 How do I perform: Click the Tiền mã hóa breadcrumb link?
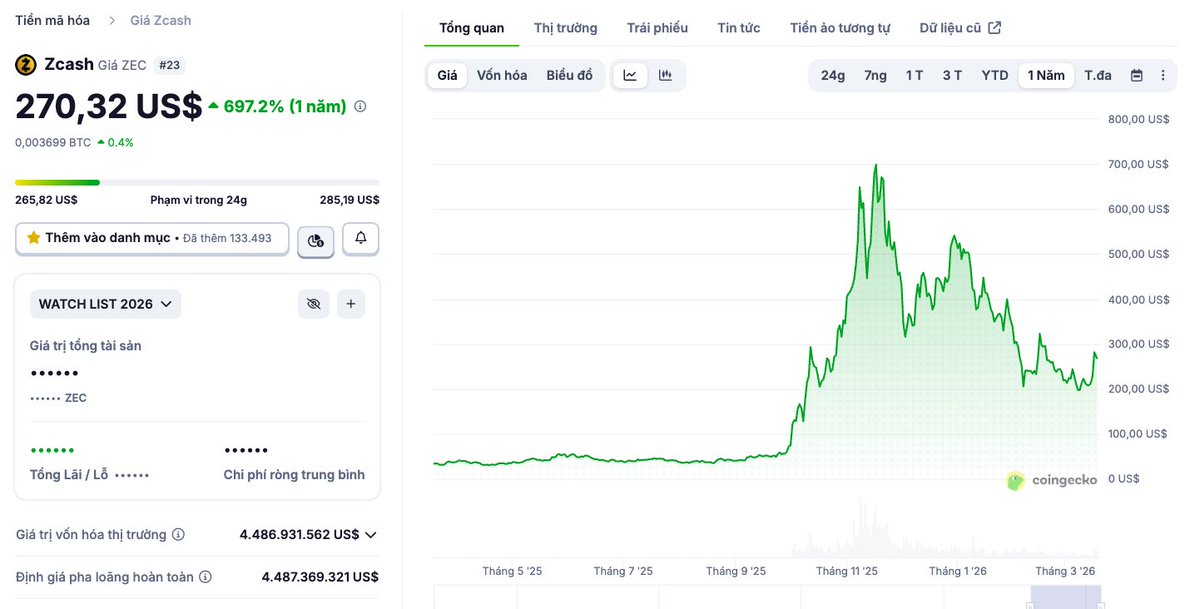tap(52, 20)
